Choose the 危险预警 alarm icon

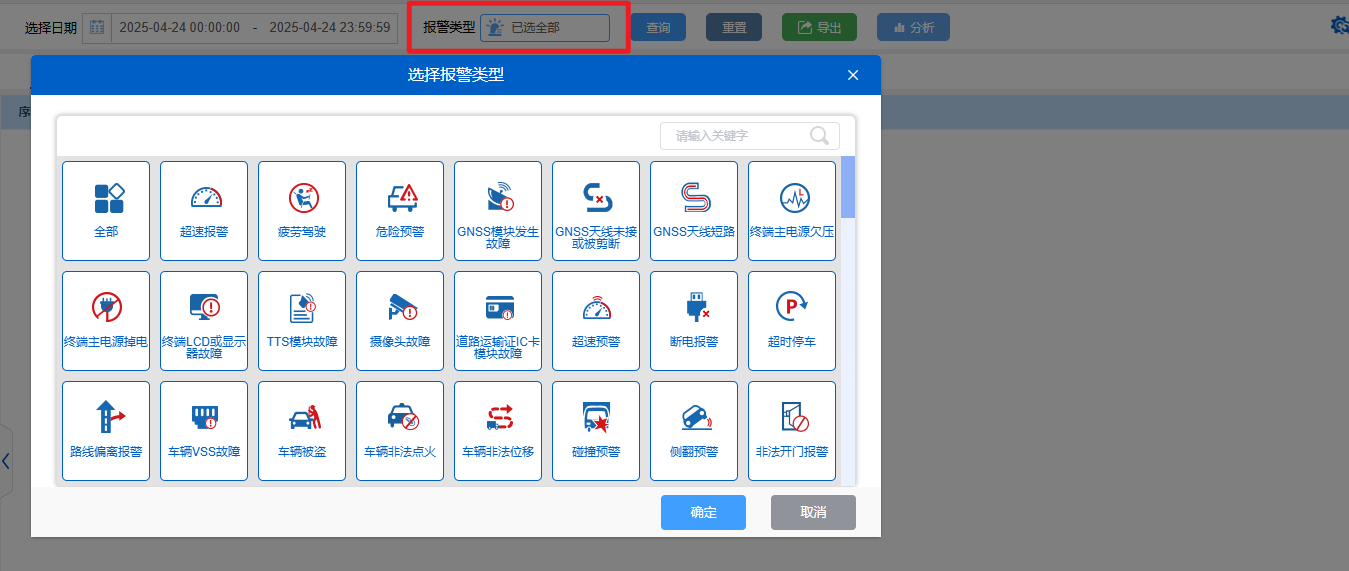point(400,198)
